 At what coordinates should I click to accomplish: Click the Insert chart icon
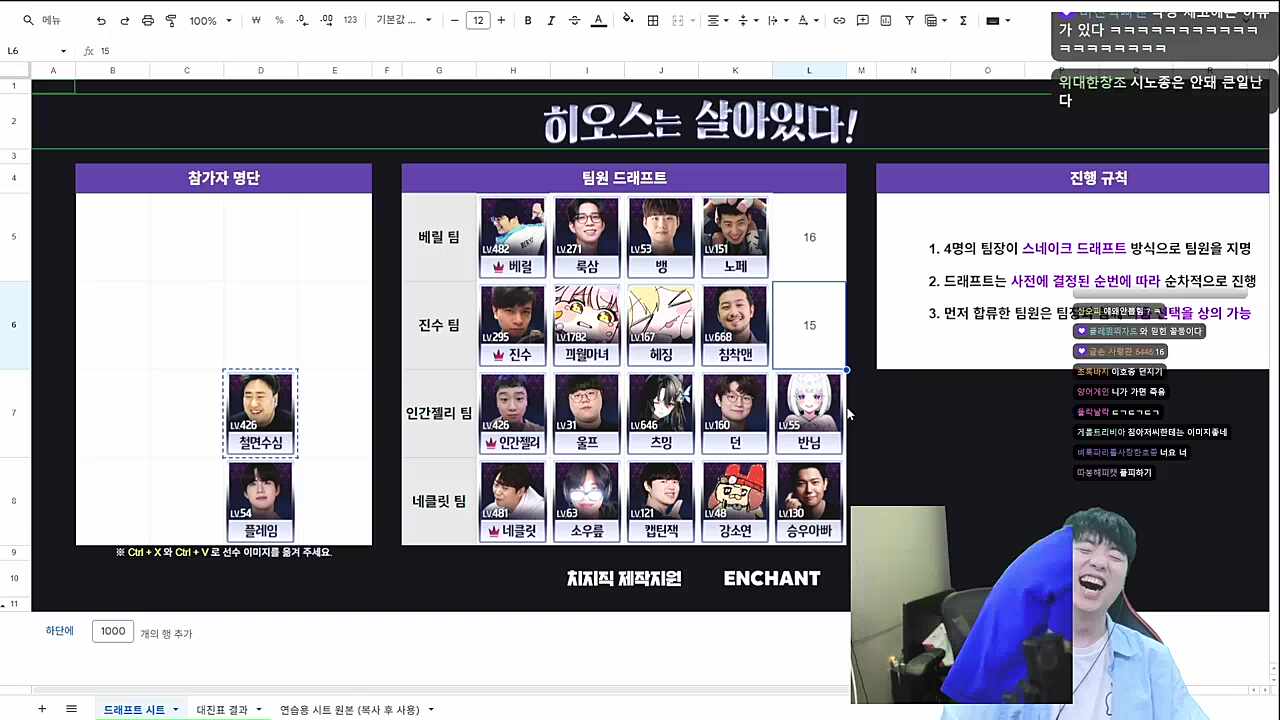click(886, 20)
